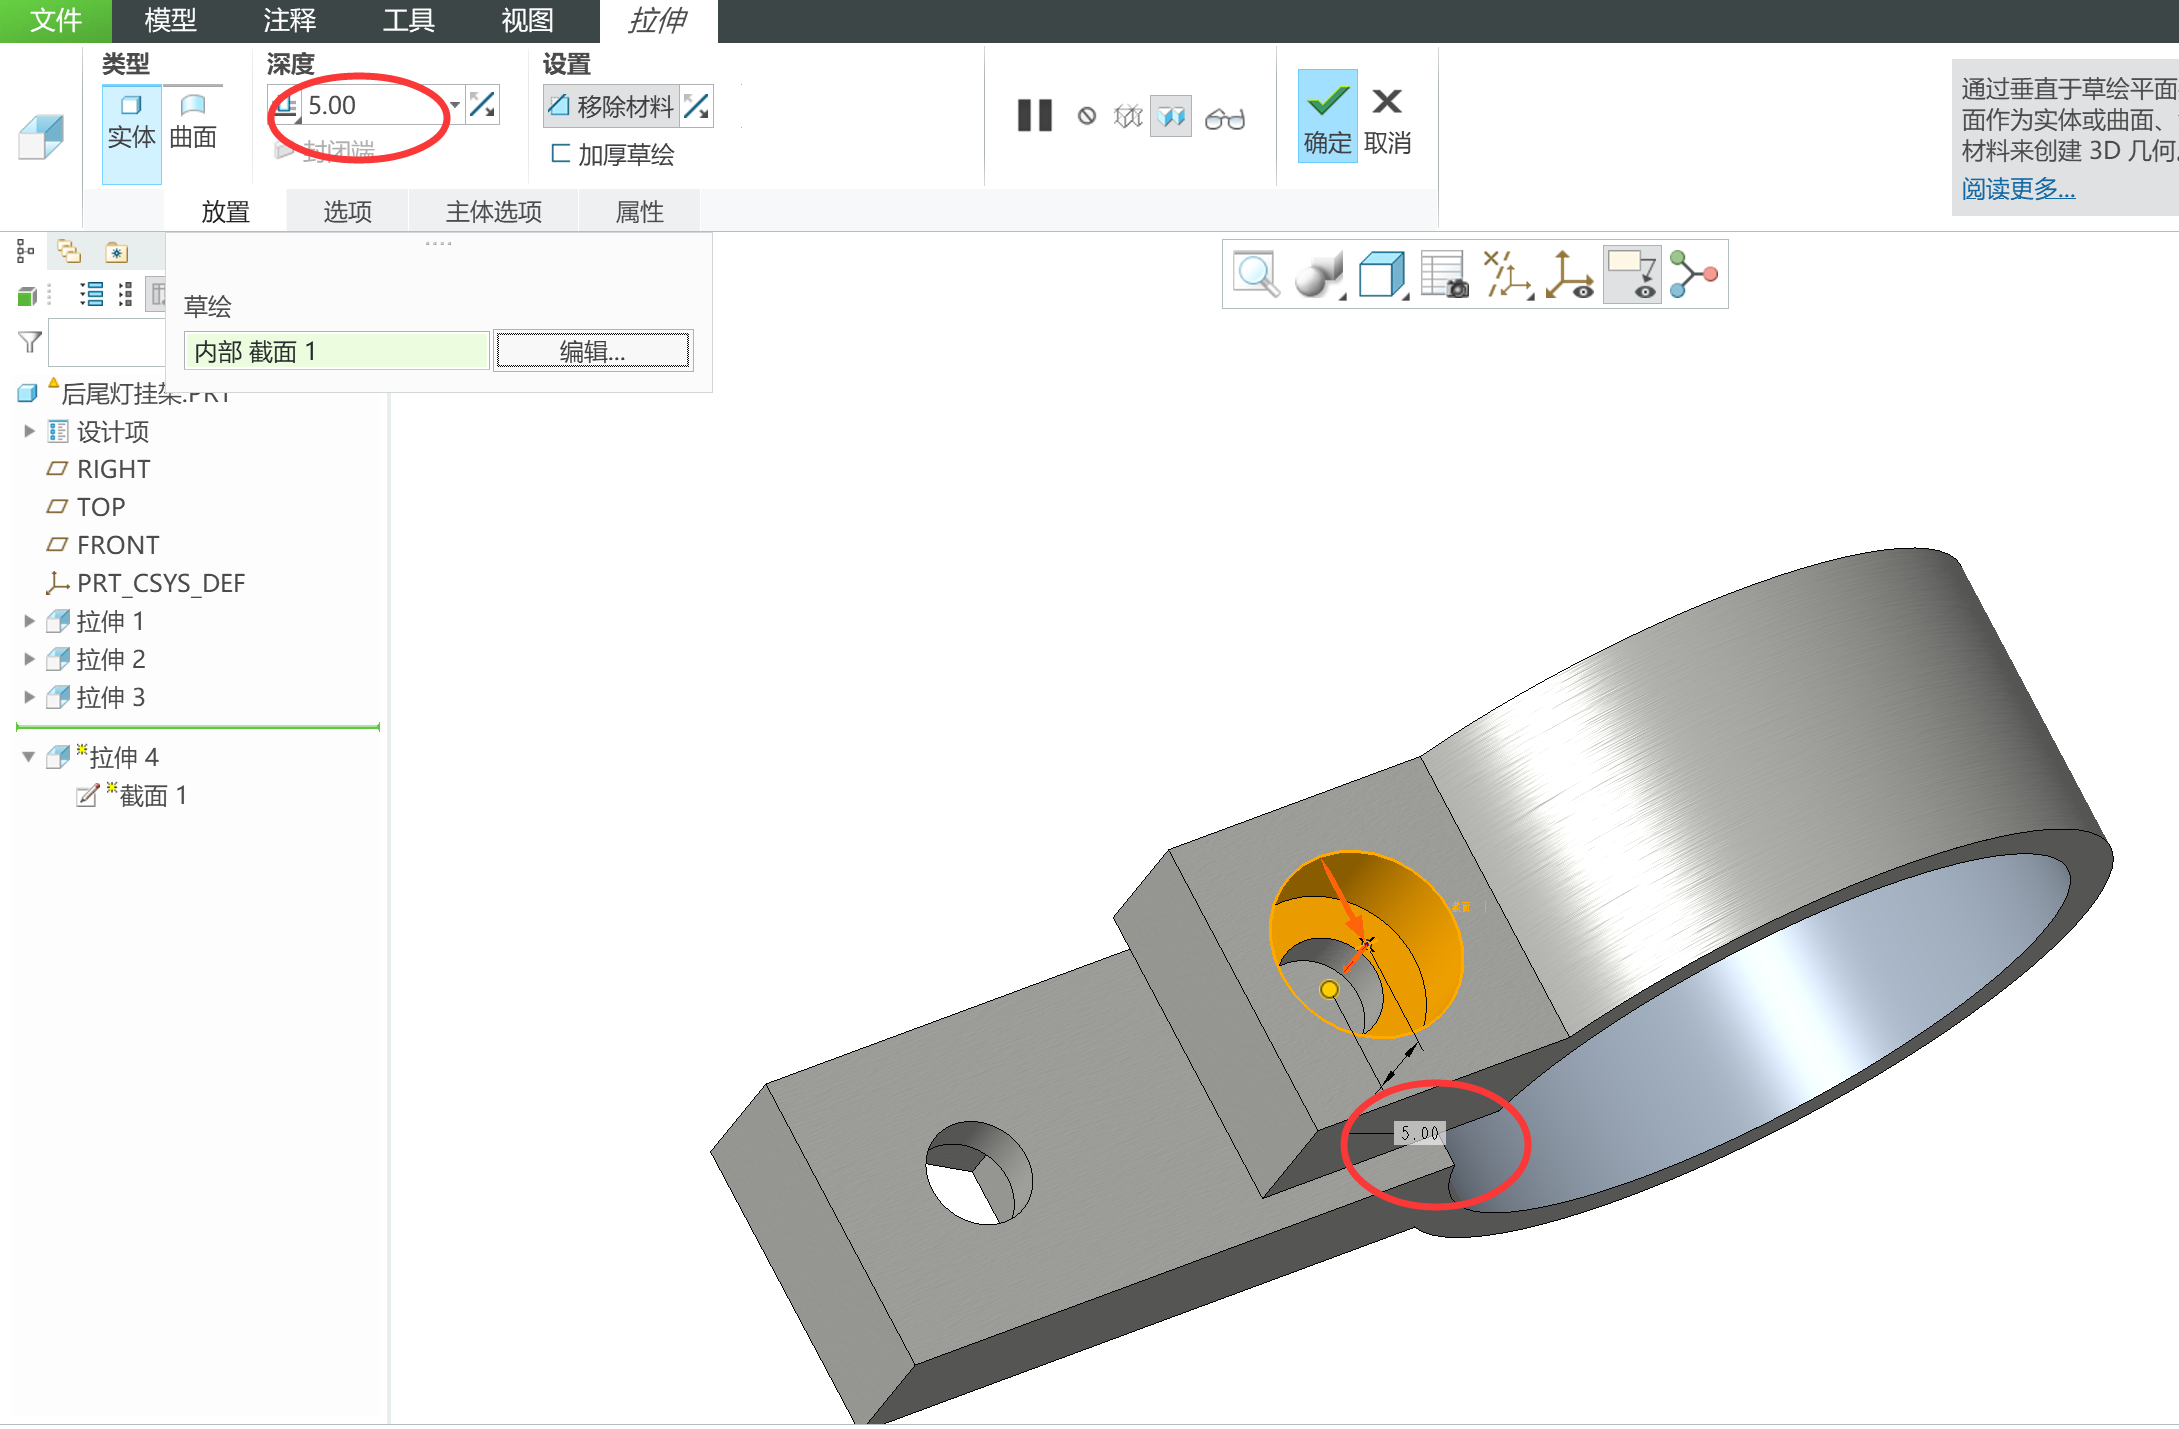Click the 编辑... sketch edit button
Viewport: 2179px width, 1429px height.
(x=592, y=351)
